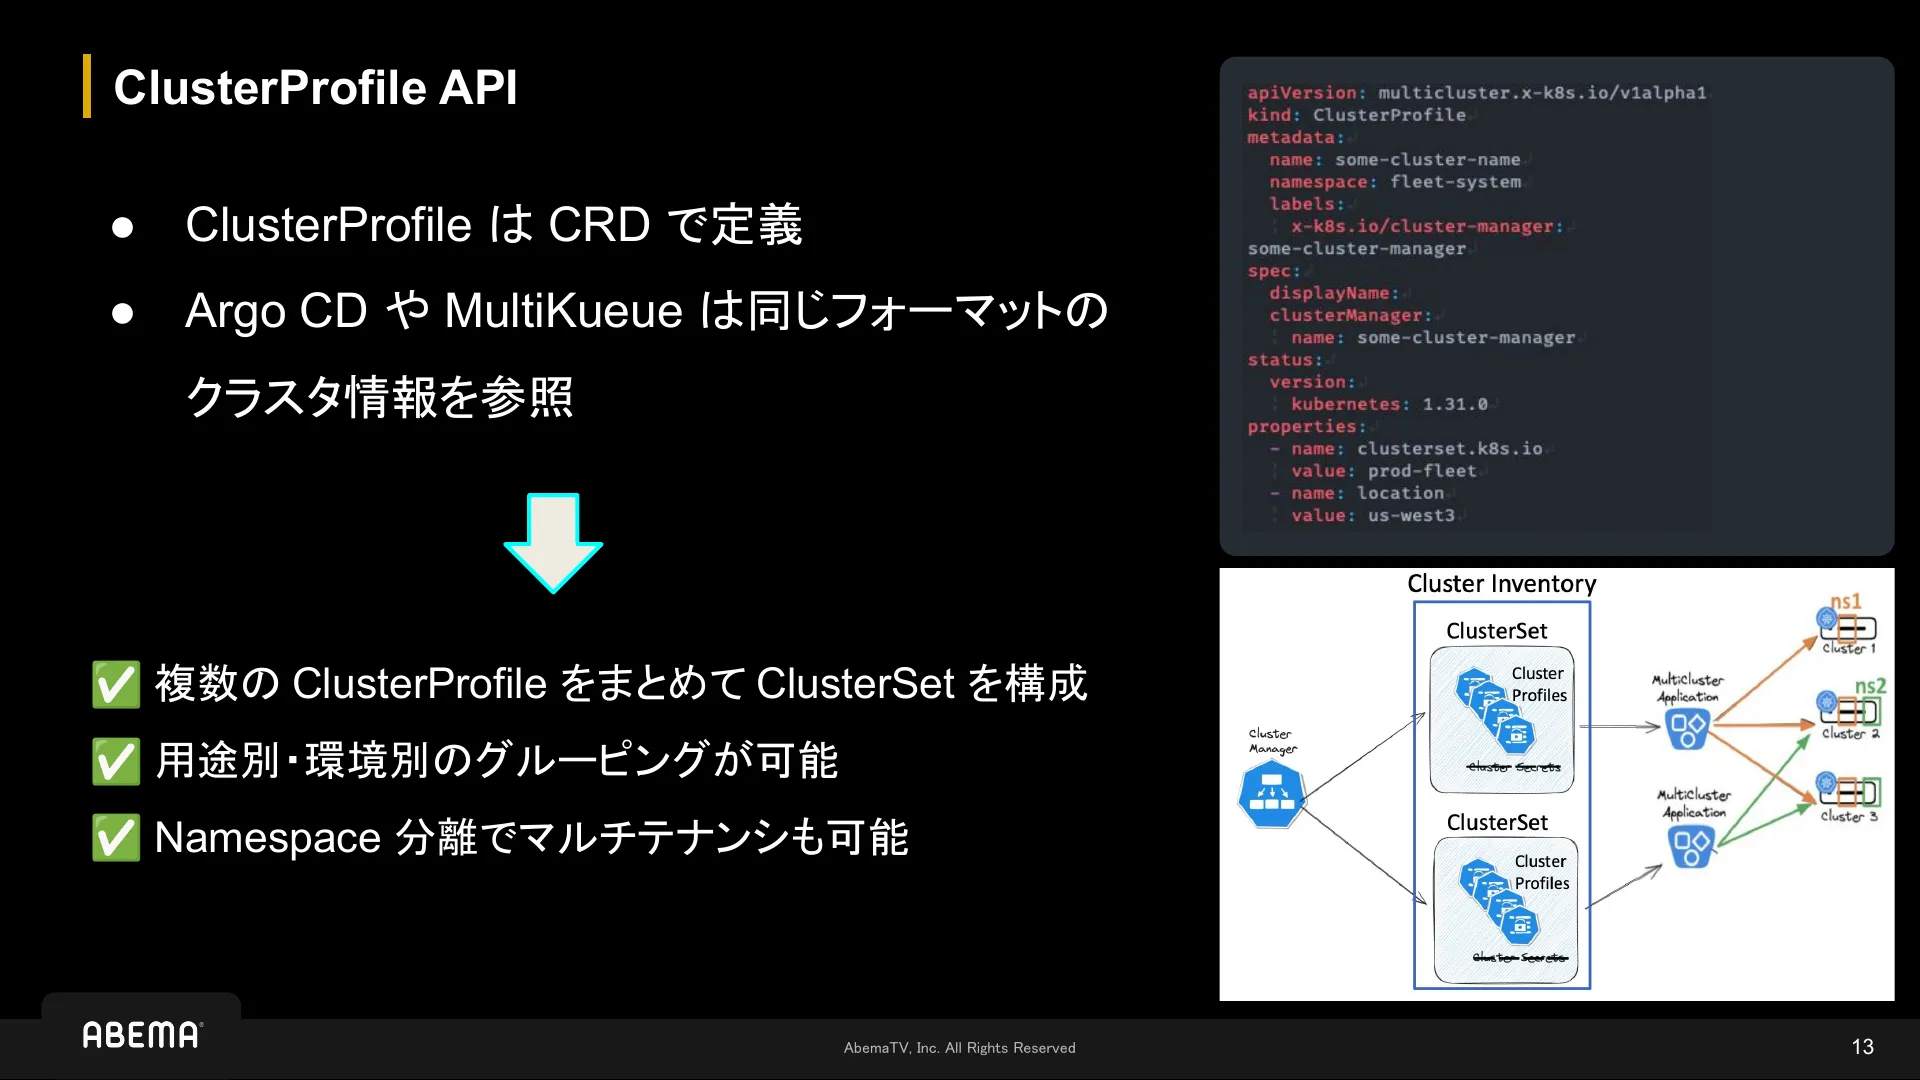Click the AbemaTV copyright footer text
The image size is (1920, 1080).
point(959,1048)
